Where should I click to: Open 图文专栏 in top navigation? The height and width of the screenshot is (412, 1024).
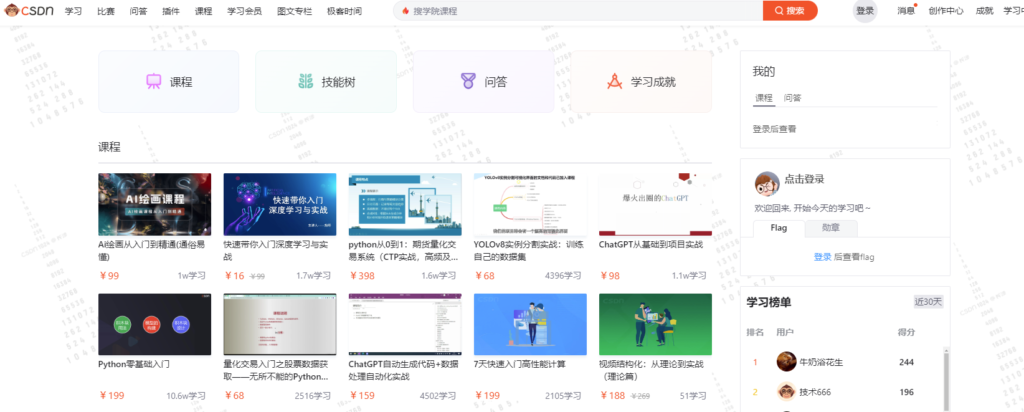[x=294, y=11]
